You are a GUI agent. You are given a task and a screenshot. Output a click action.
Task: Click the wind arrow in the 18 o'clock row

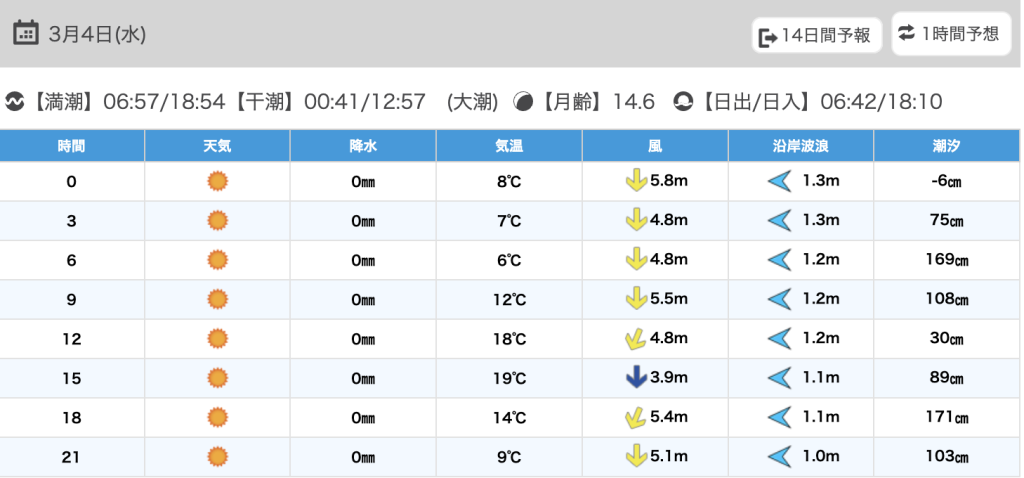pyautogui.click(x=635, y=417)
